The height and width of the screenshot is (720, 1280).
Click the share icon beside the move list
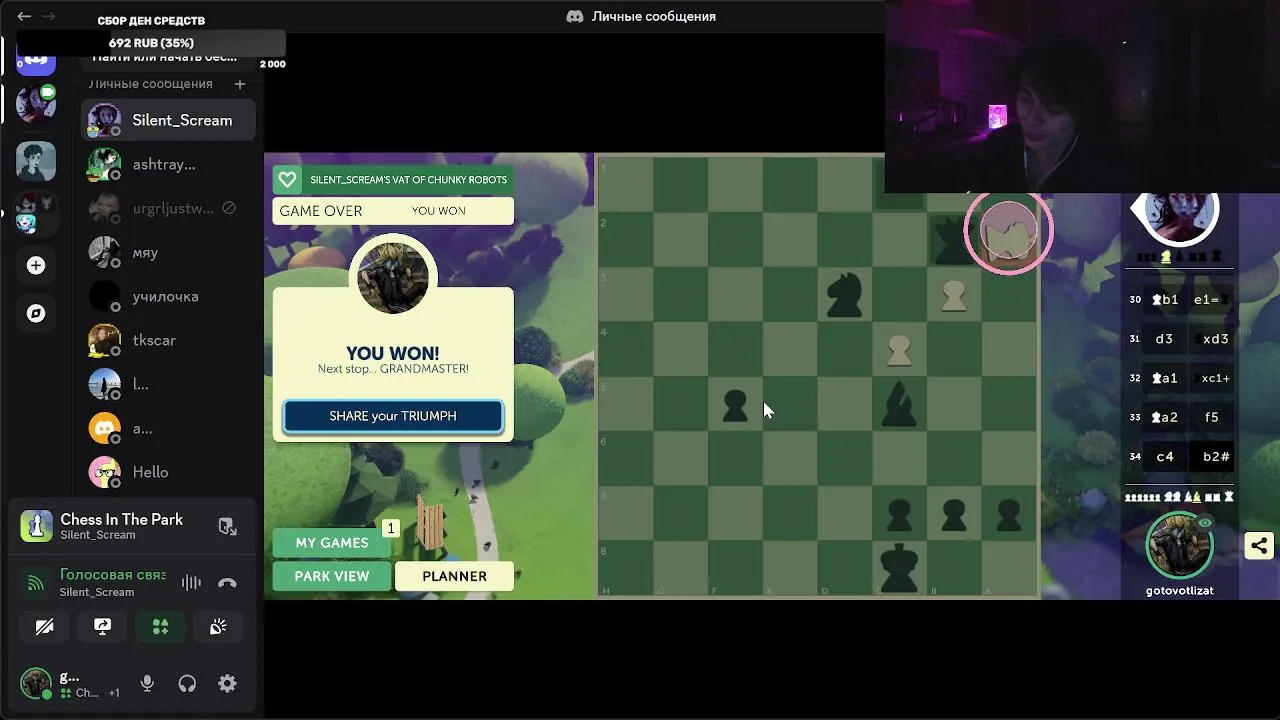1259,546
